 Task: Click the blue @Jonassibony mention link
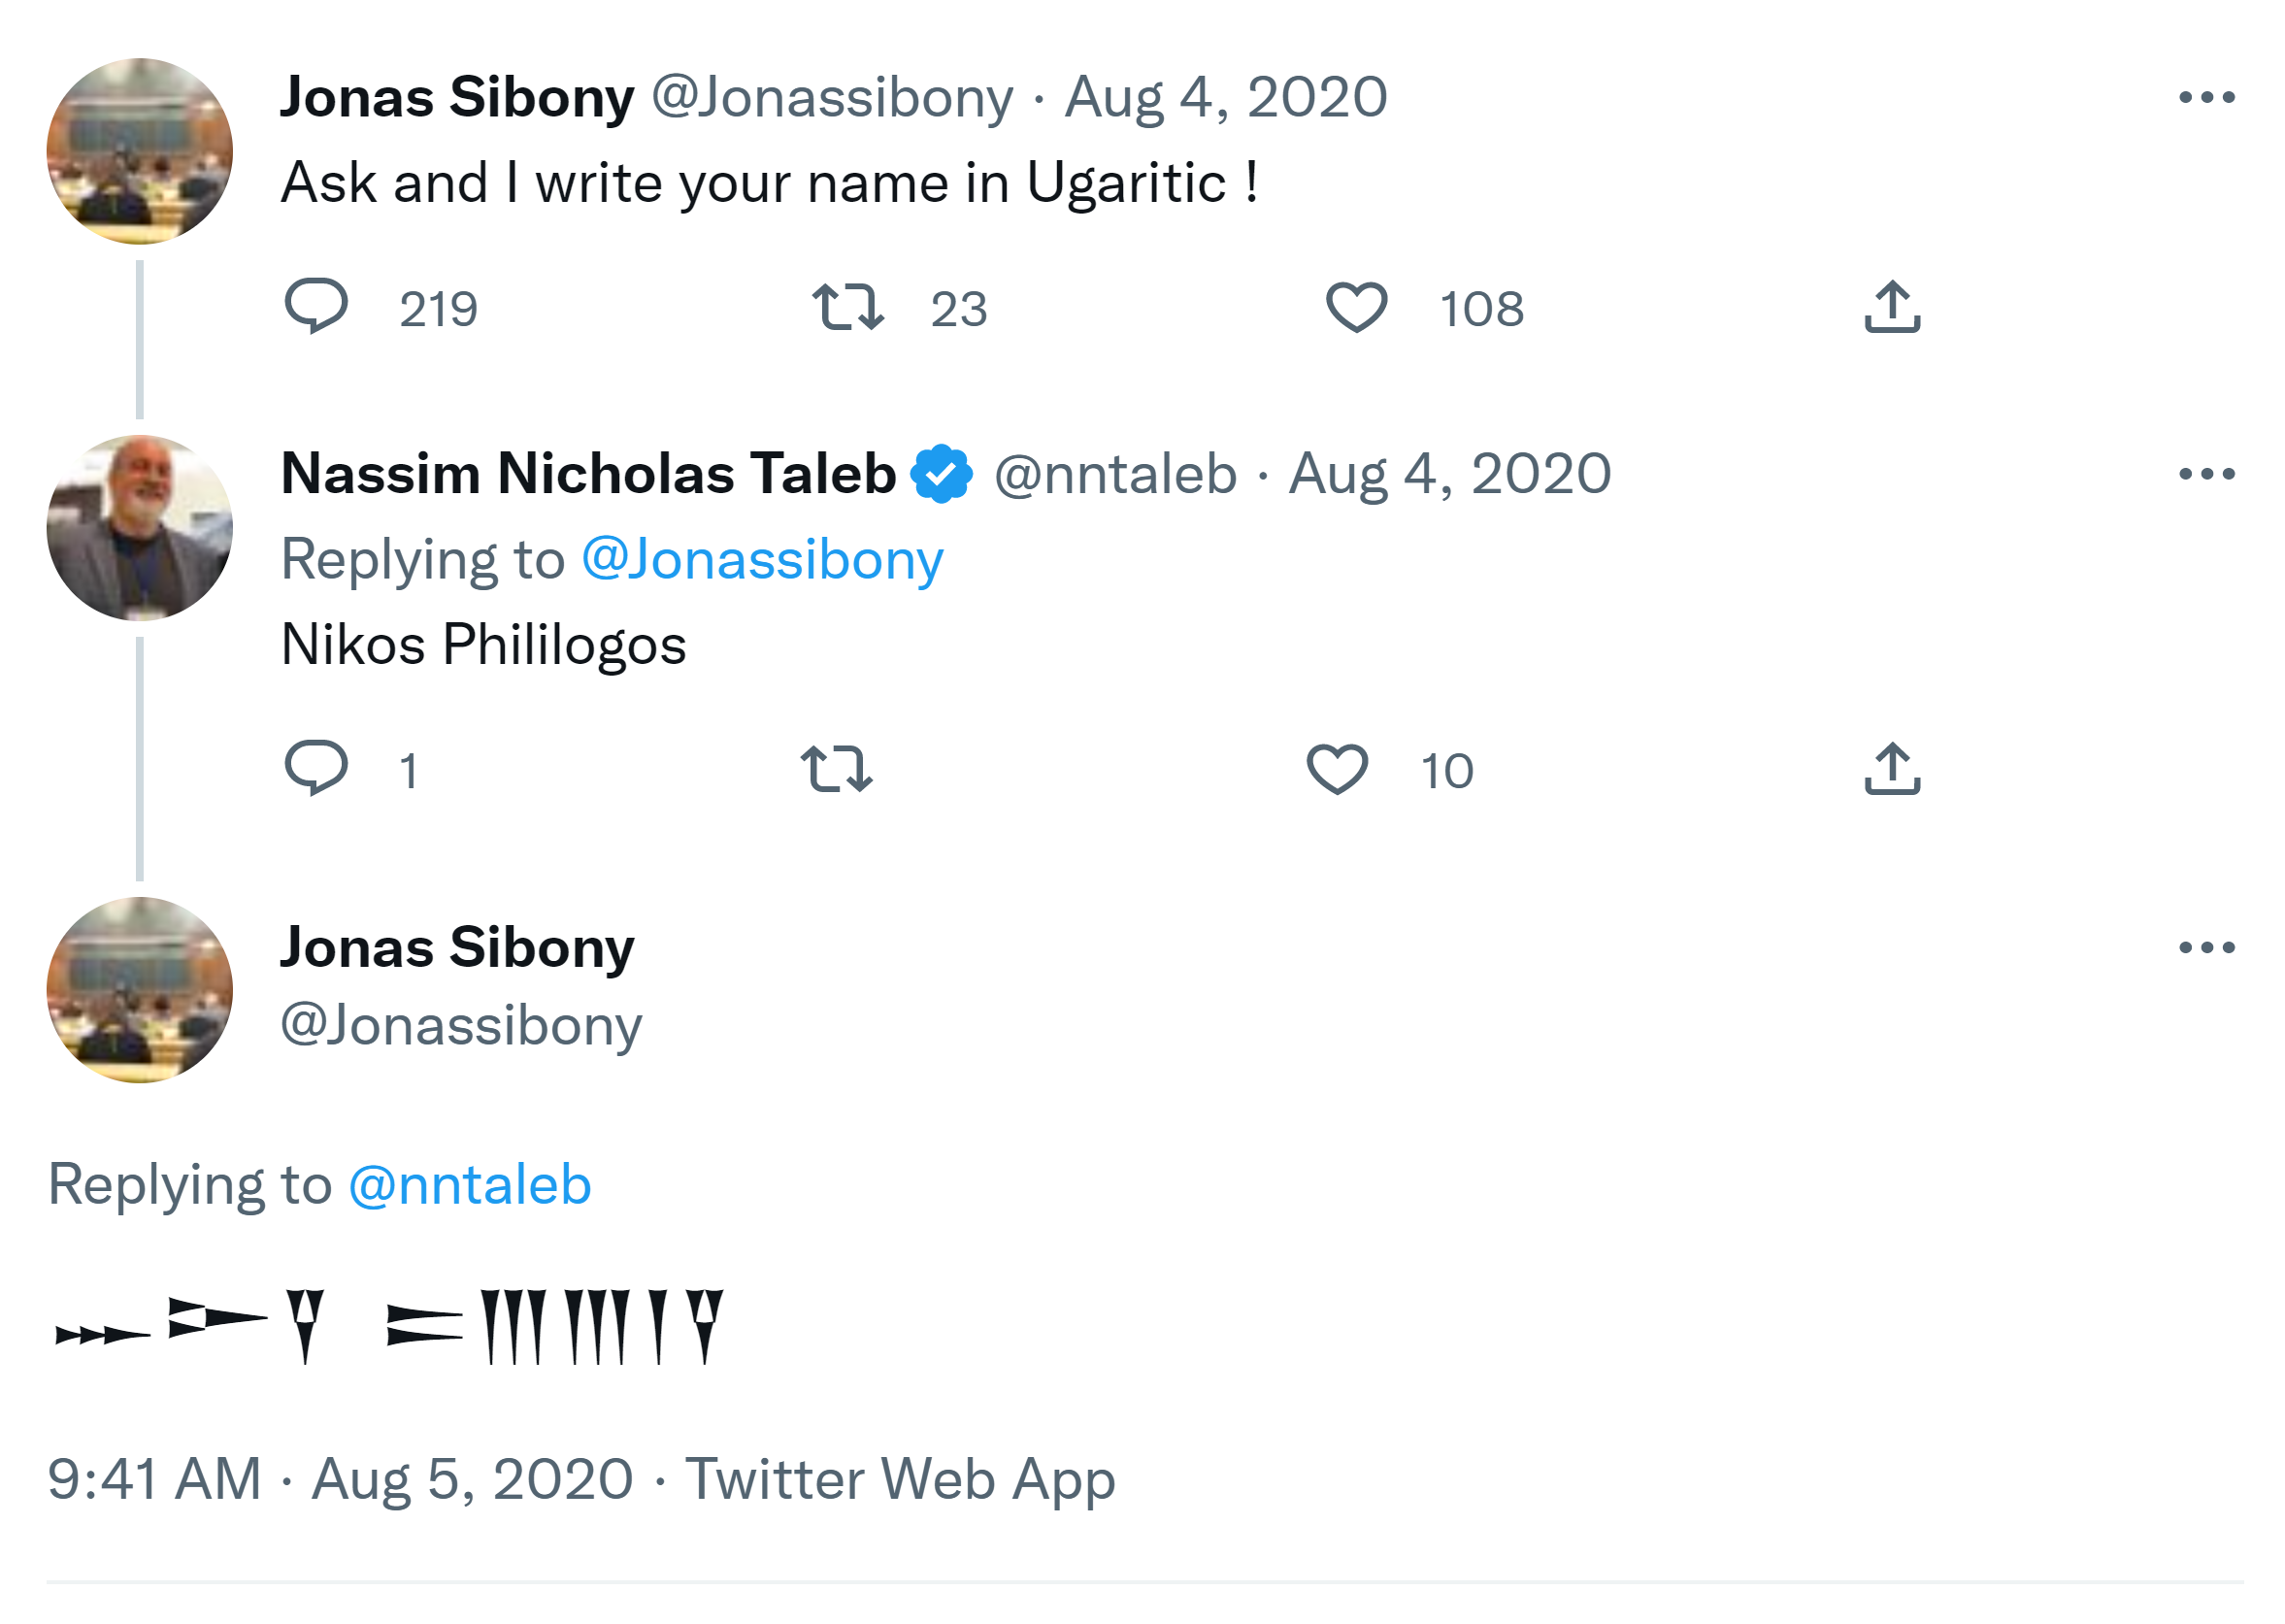762,558
